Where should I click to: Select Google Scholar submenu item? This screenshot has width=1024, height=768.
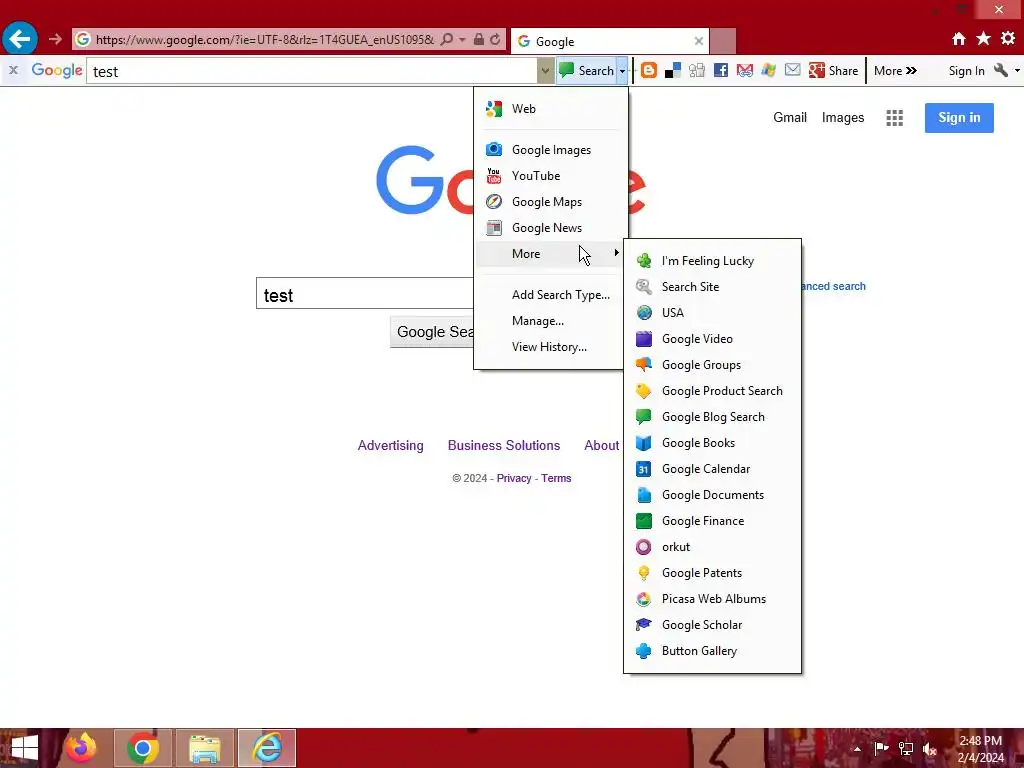[712, 625]
